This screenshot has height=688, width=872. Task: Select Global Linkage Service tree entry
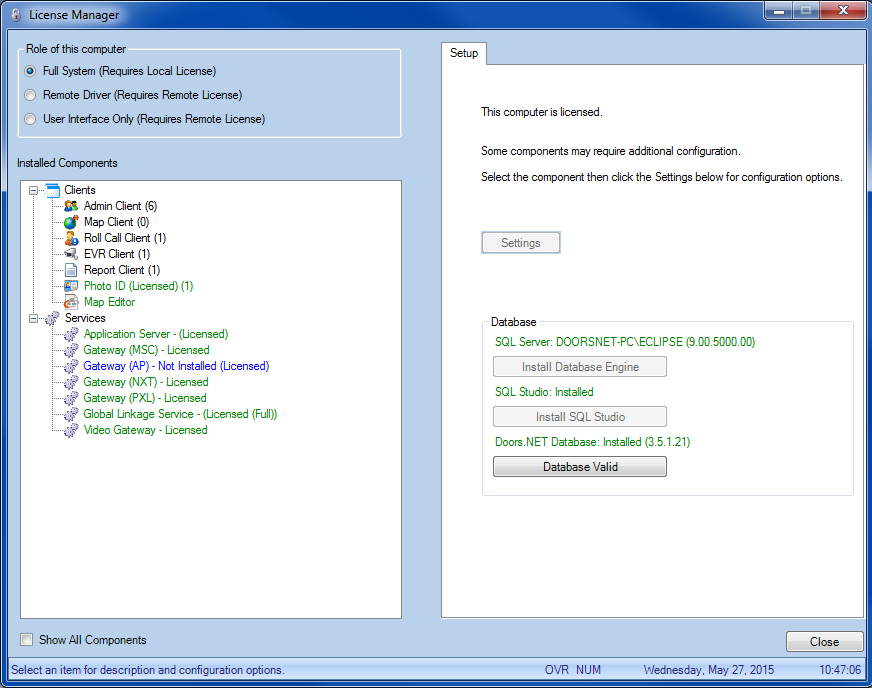(180, 414)
